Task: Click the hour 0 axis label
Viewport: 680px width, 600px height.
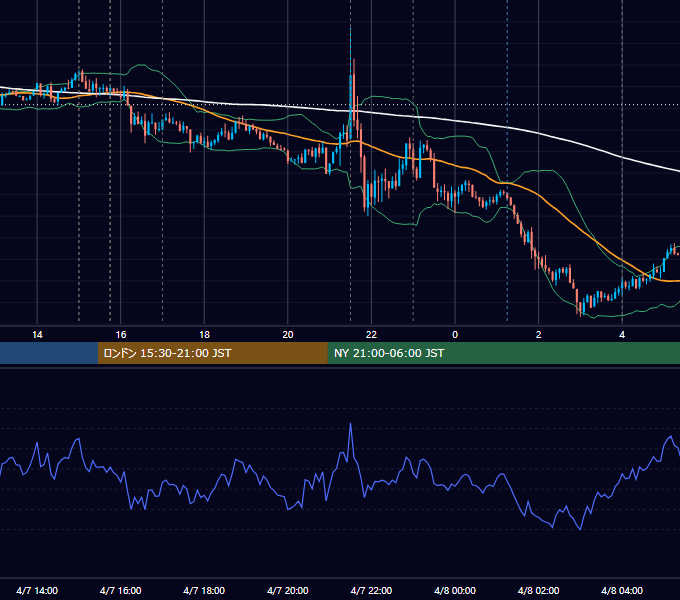Action: click(x=455, y=335)
